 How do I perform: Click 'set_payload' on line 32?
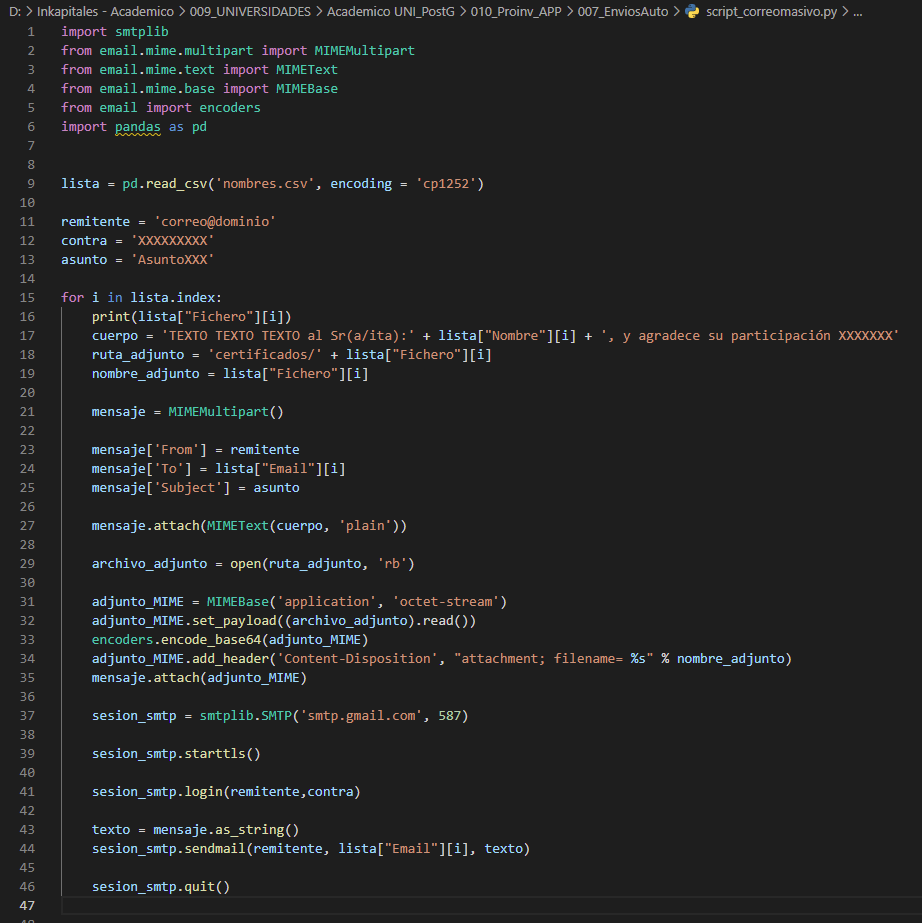point(234,620)
